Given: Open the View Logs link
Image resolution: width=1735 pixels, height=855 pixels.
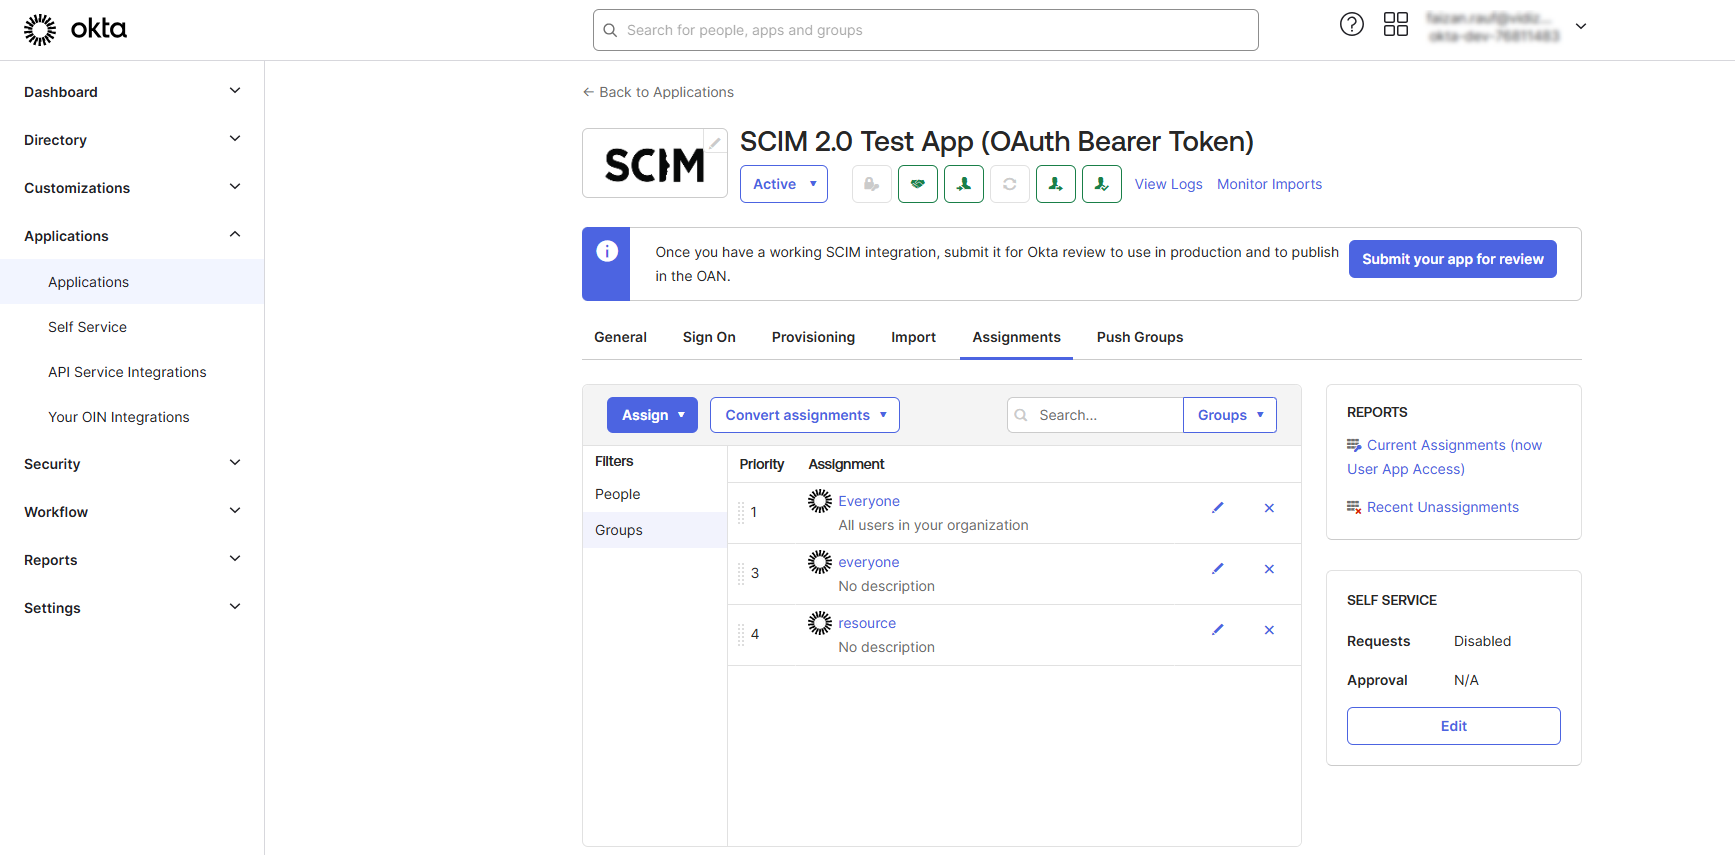Looking at the screenshot, I should [x=1168, y=184].
